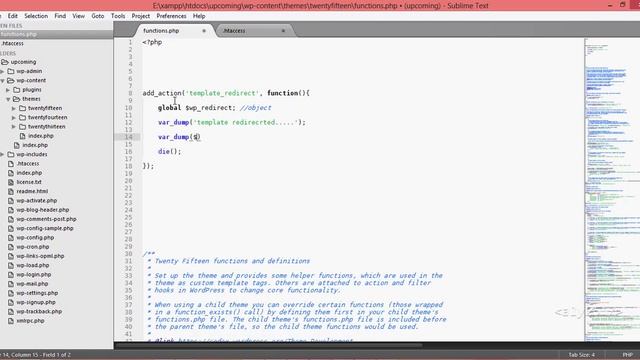Open the Find menu
The height and width of the screenshot is (360, 640).
pyautogui.click(x=60, y=16)
